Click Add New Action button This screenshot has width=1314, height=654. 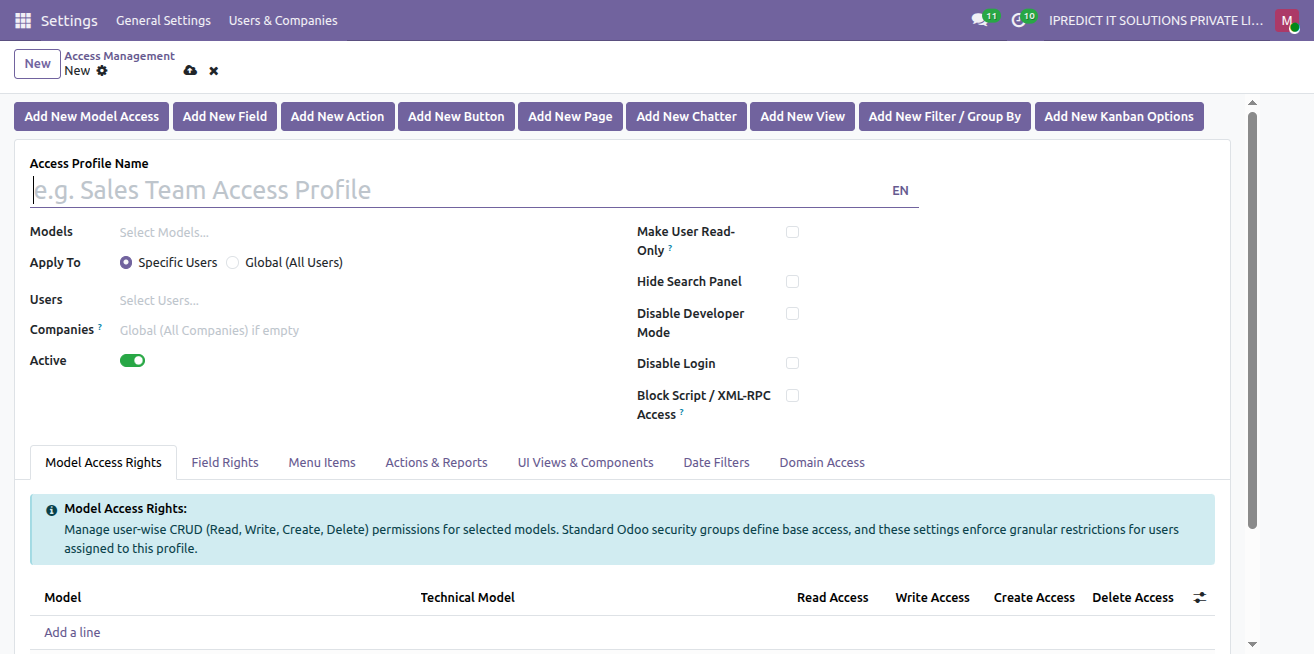[337, 116]
